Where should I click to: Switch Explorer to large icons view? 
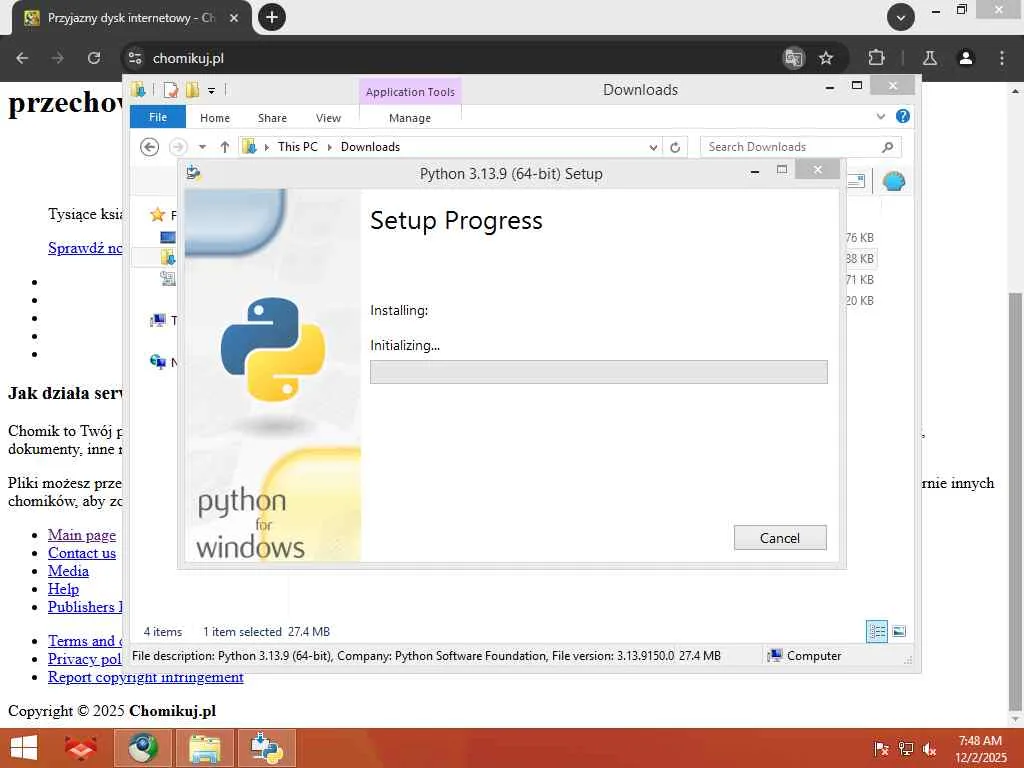click(x=899, y=632)
